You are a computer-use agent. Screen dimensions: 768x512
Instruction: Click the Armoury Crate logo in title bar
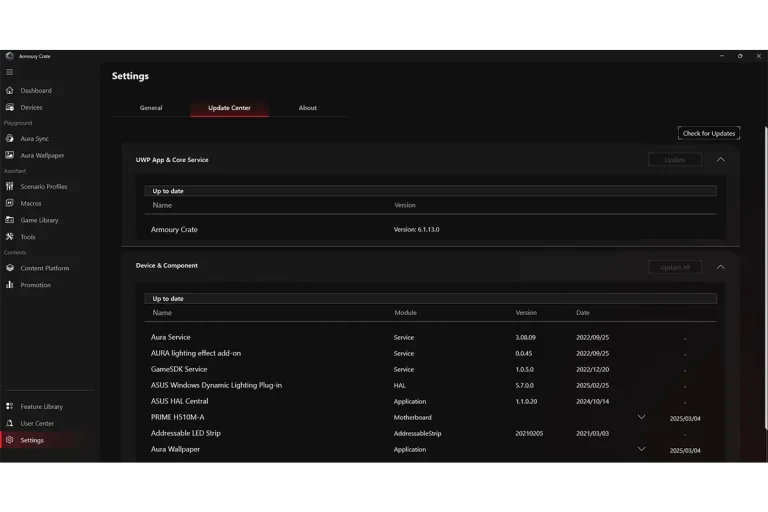[x=9, y=56]
